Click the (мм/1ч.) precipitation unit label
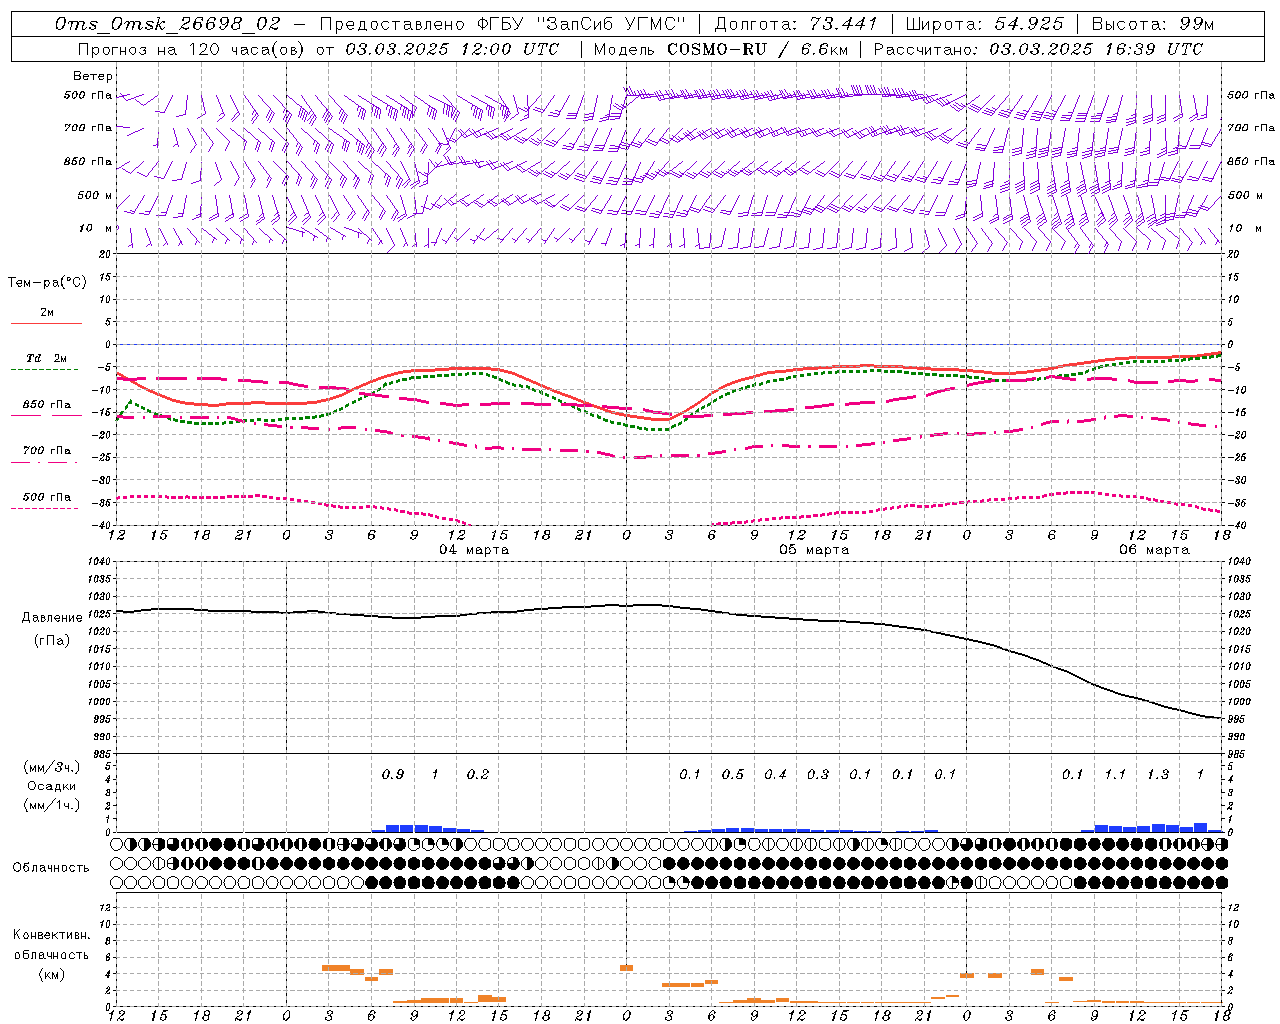Image resolution: width=1280 pixels, height=1024 pixels. coord(52,805)
